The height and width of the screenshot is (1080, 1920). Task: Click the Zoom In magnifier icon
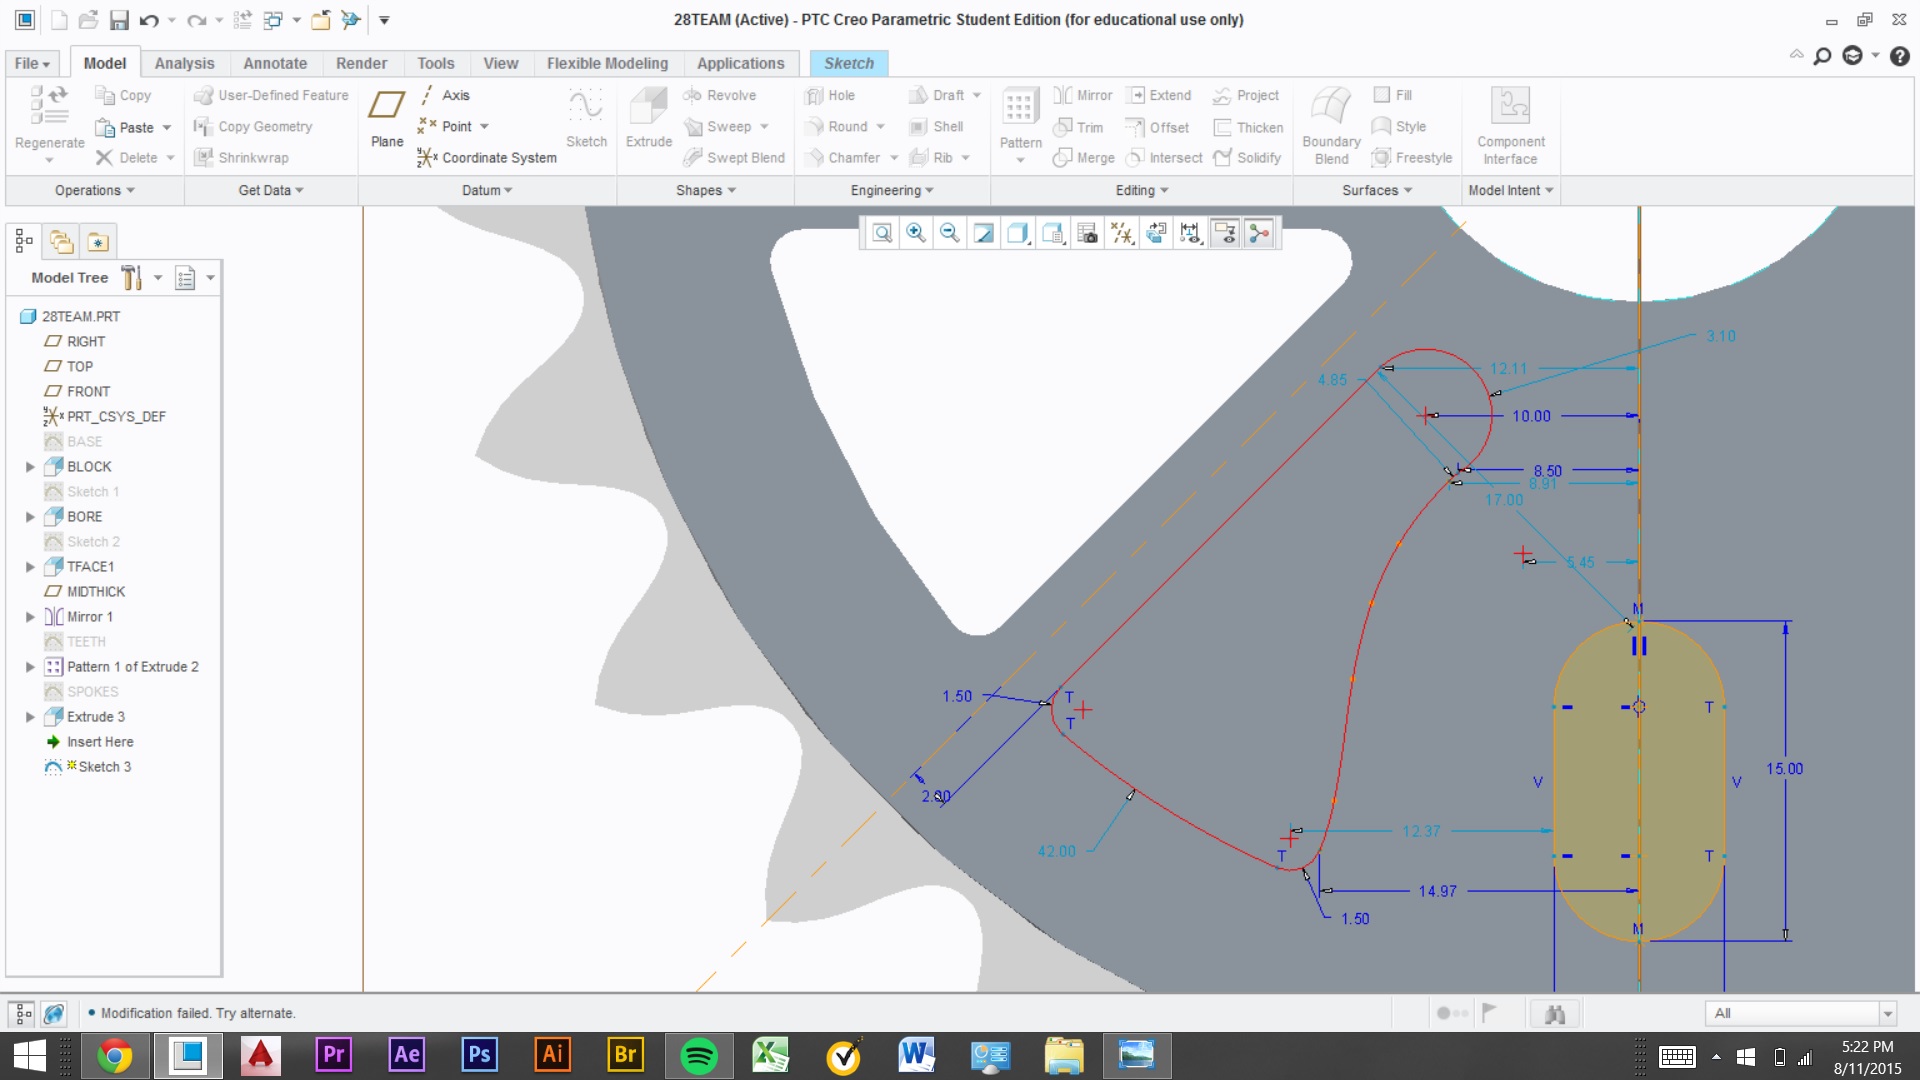tap(915, 233)
